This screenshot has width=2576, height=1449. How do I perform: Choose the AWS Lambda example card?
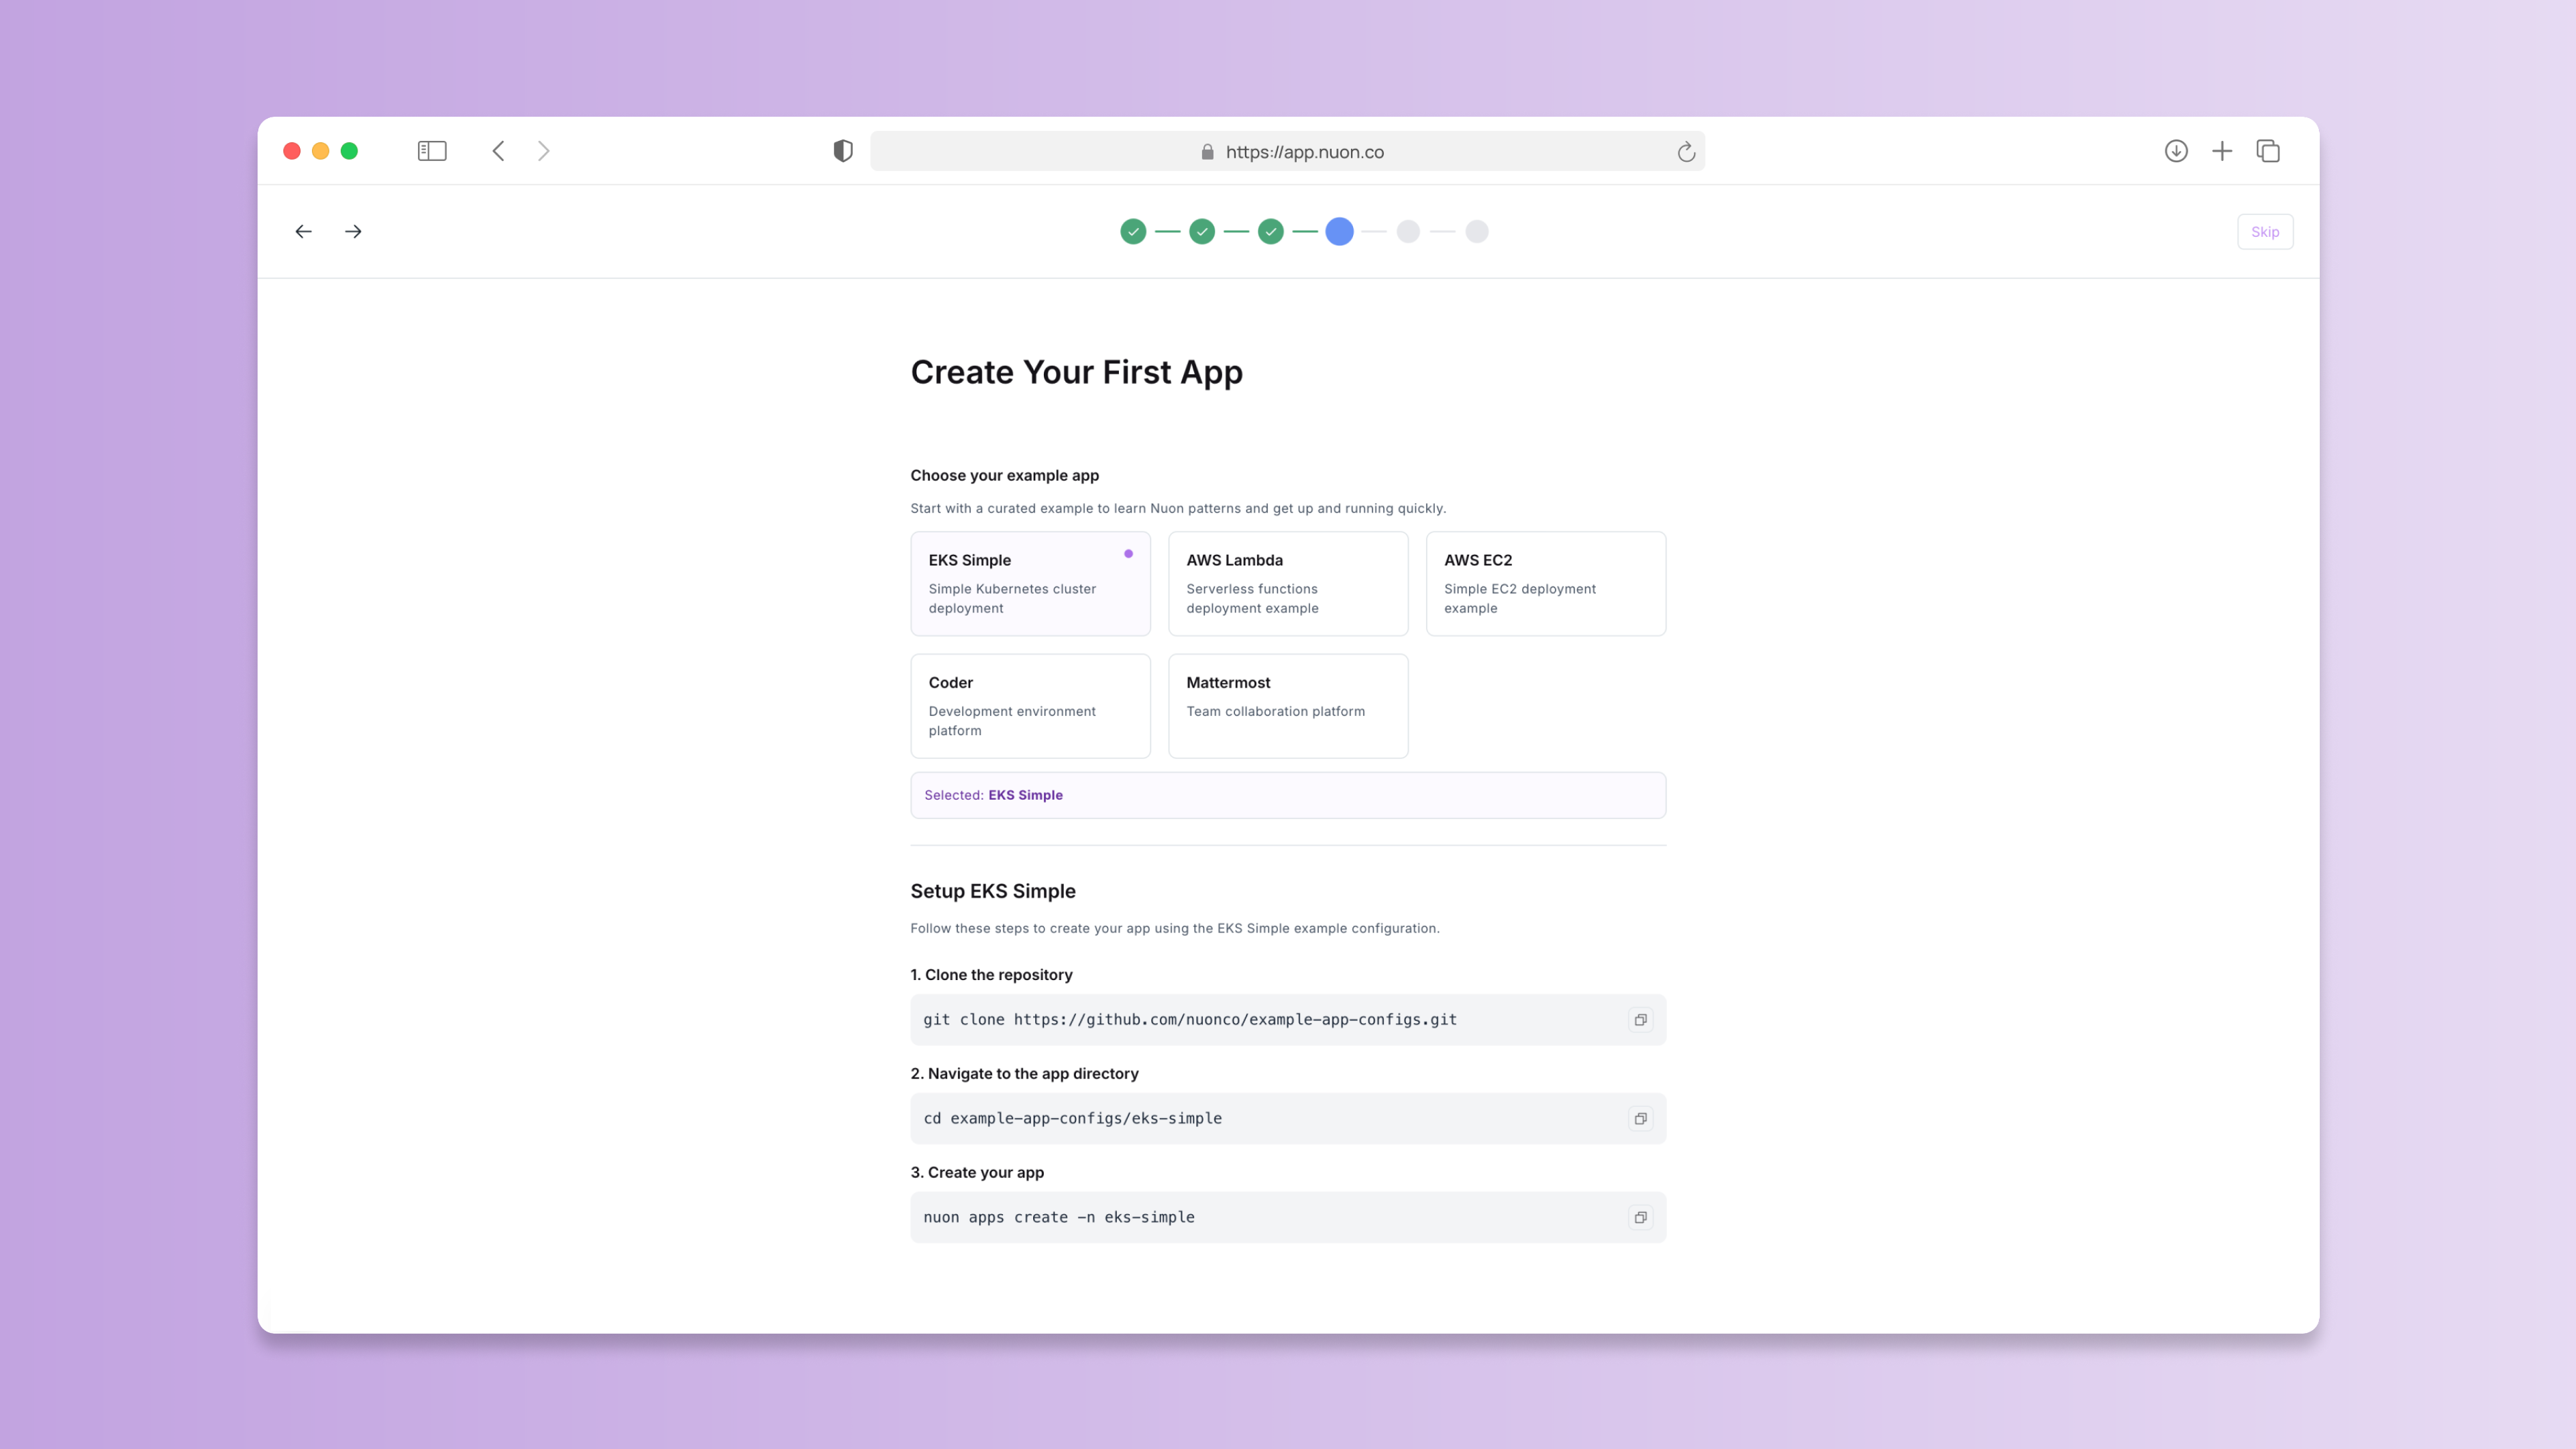tap(1288, 584)
